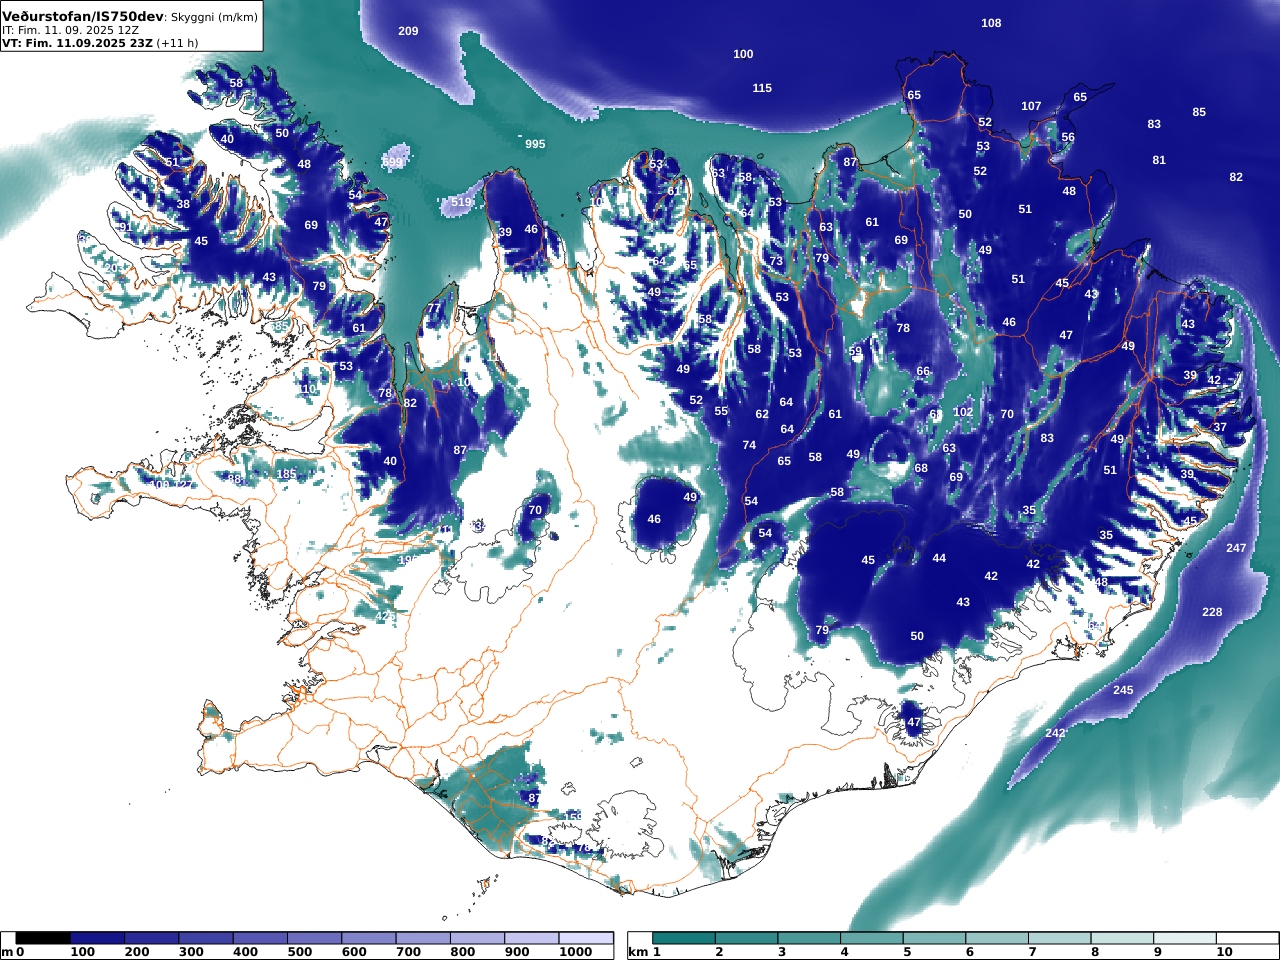Screen dimensions: 1280x960
Task: Click the '(+11 h)' forecast offset text
Action: coord(177,43)
